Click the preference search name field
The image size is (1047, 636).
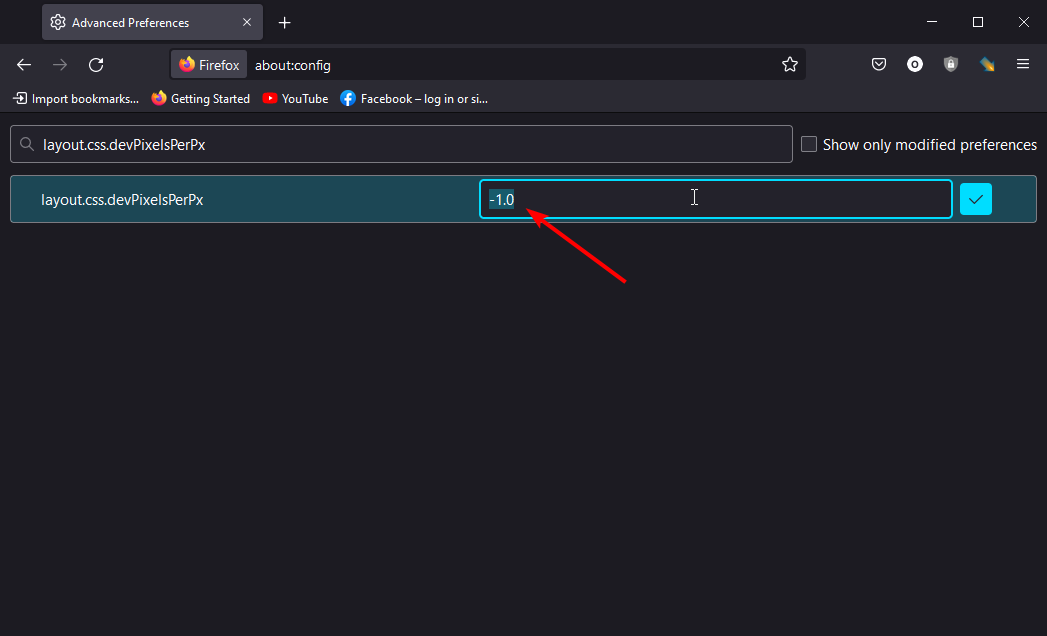[x=401, y=144]
